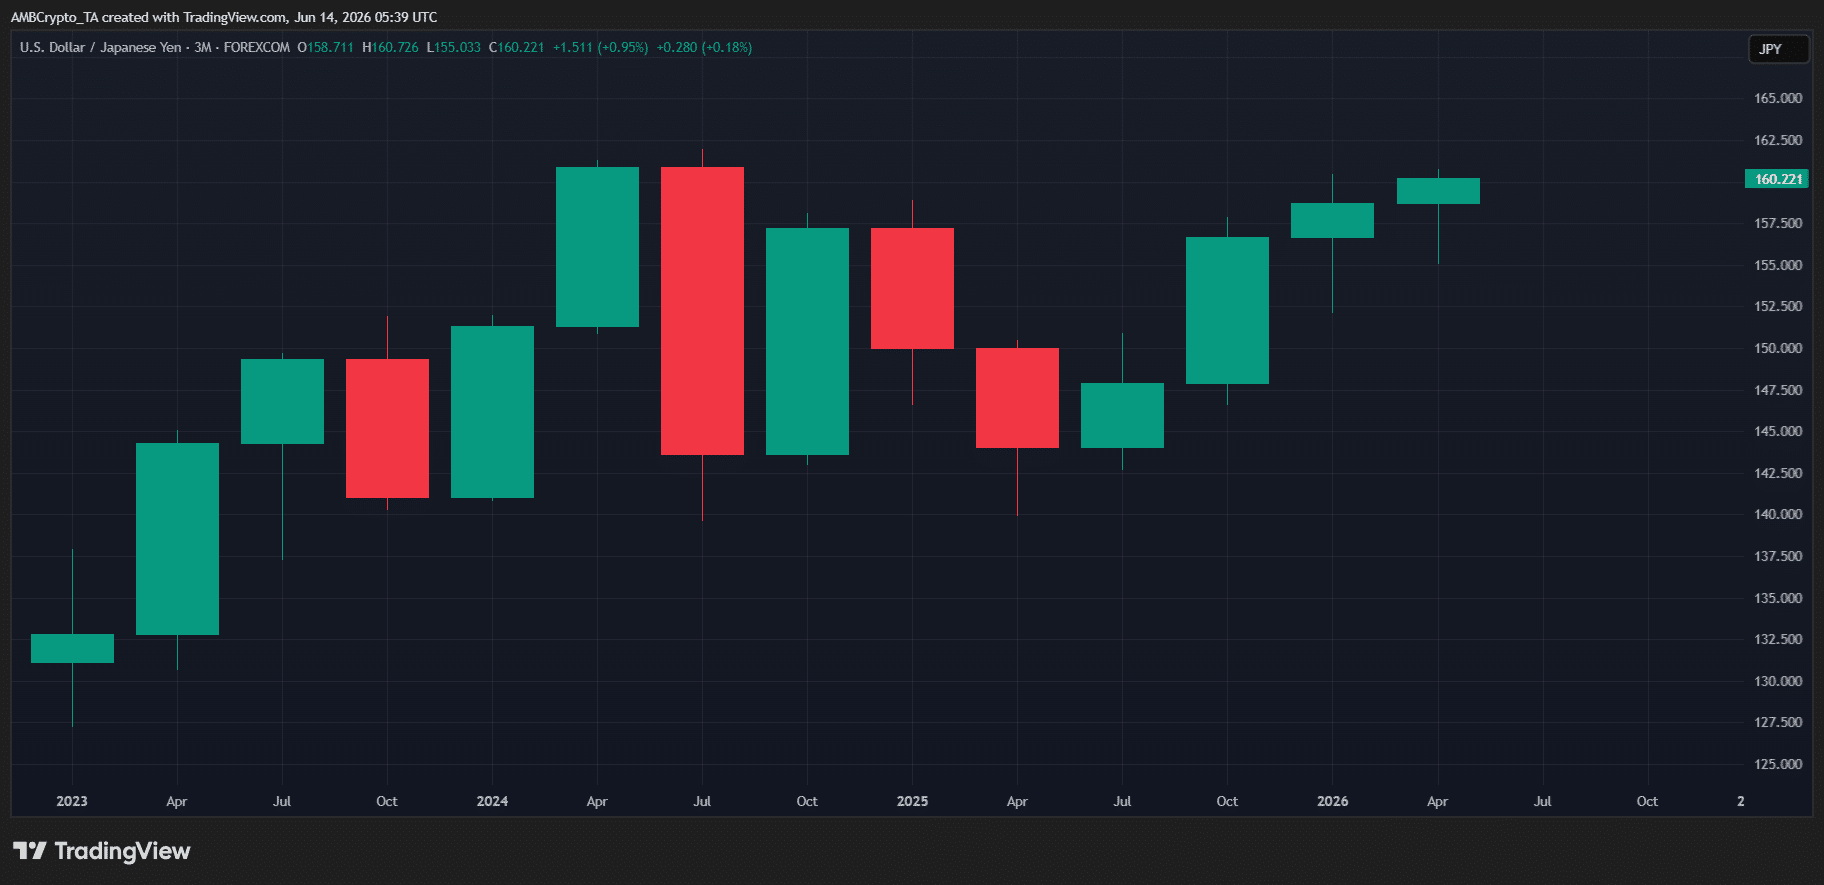
Task: Click the 165.000 price axis label
Action: pos(1778,98)
